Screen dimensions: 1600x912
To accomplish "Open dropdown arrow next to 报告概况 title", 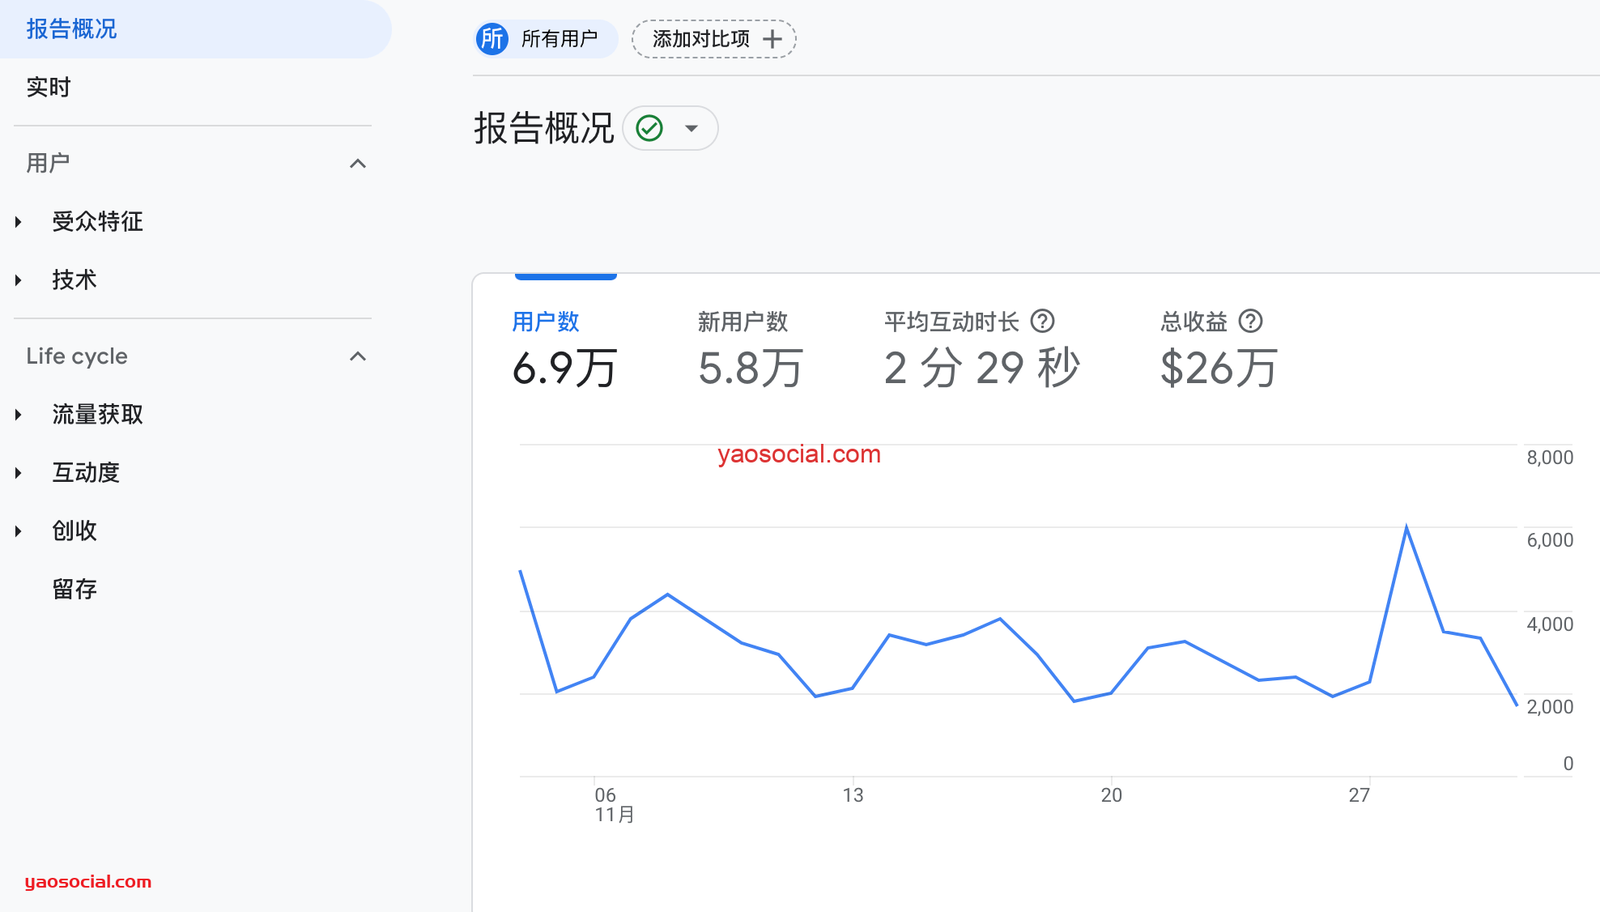I will (691, 128).
